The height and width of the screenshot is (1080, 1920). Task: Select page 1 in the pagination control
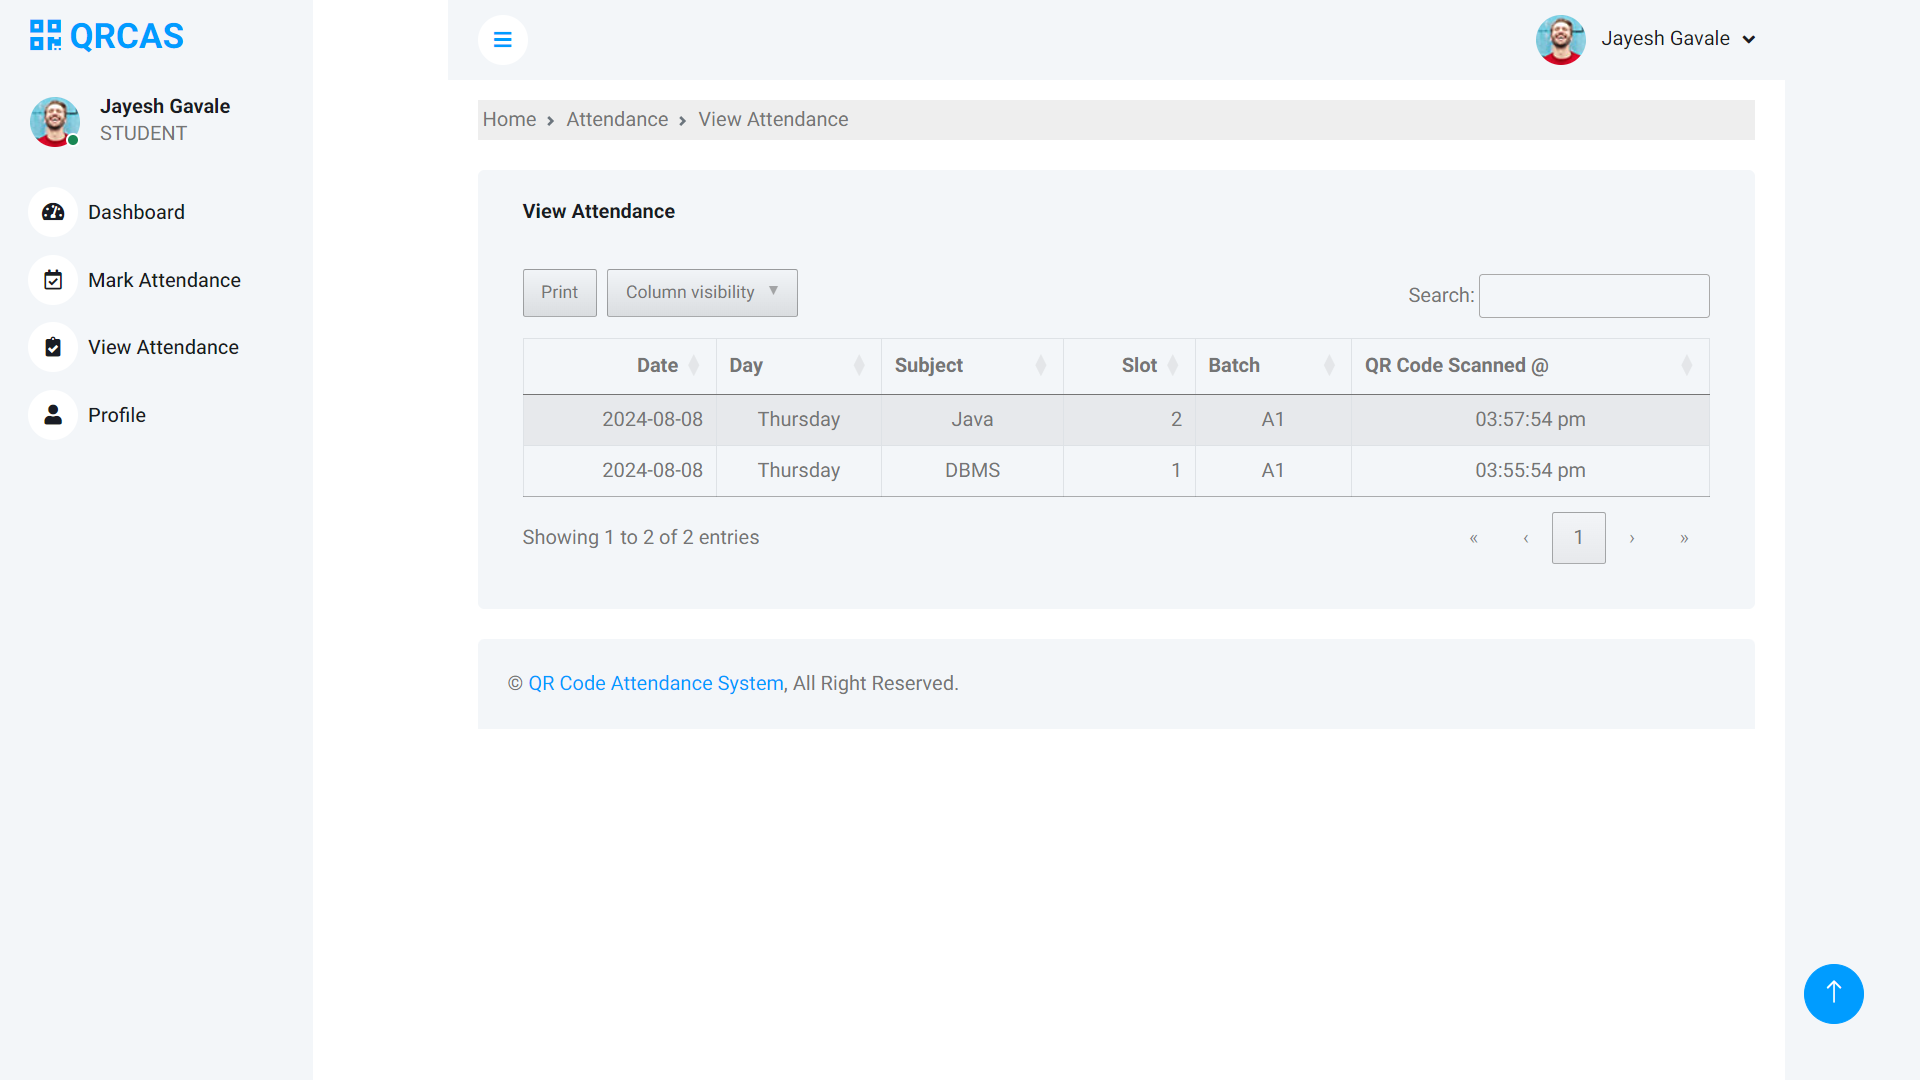click(1578, 537)
